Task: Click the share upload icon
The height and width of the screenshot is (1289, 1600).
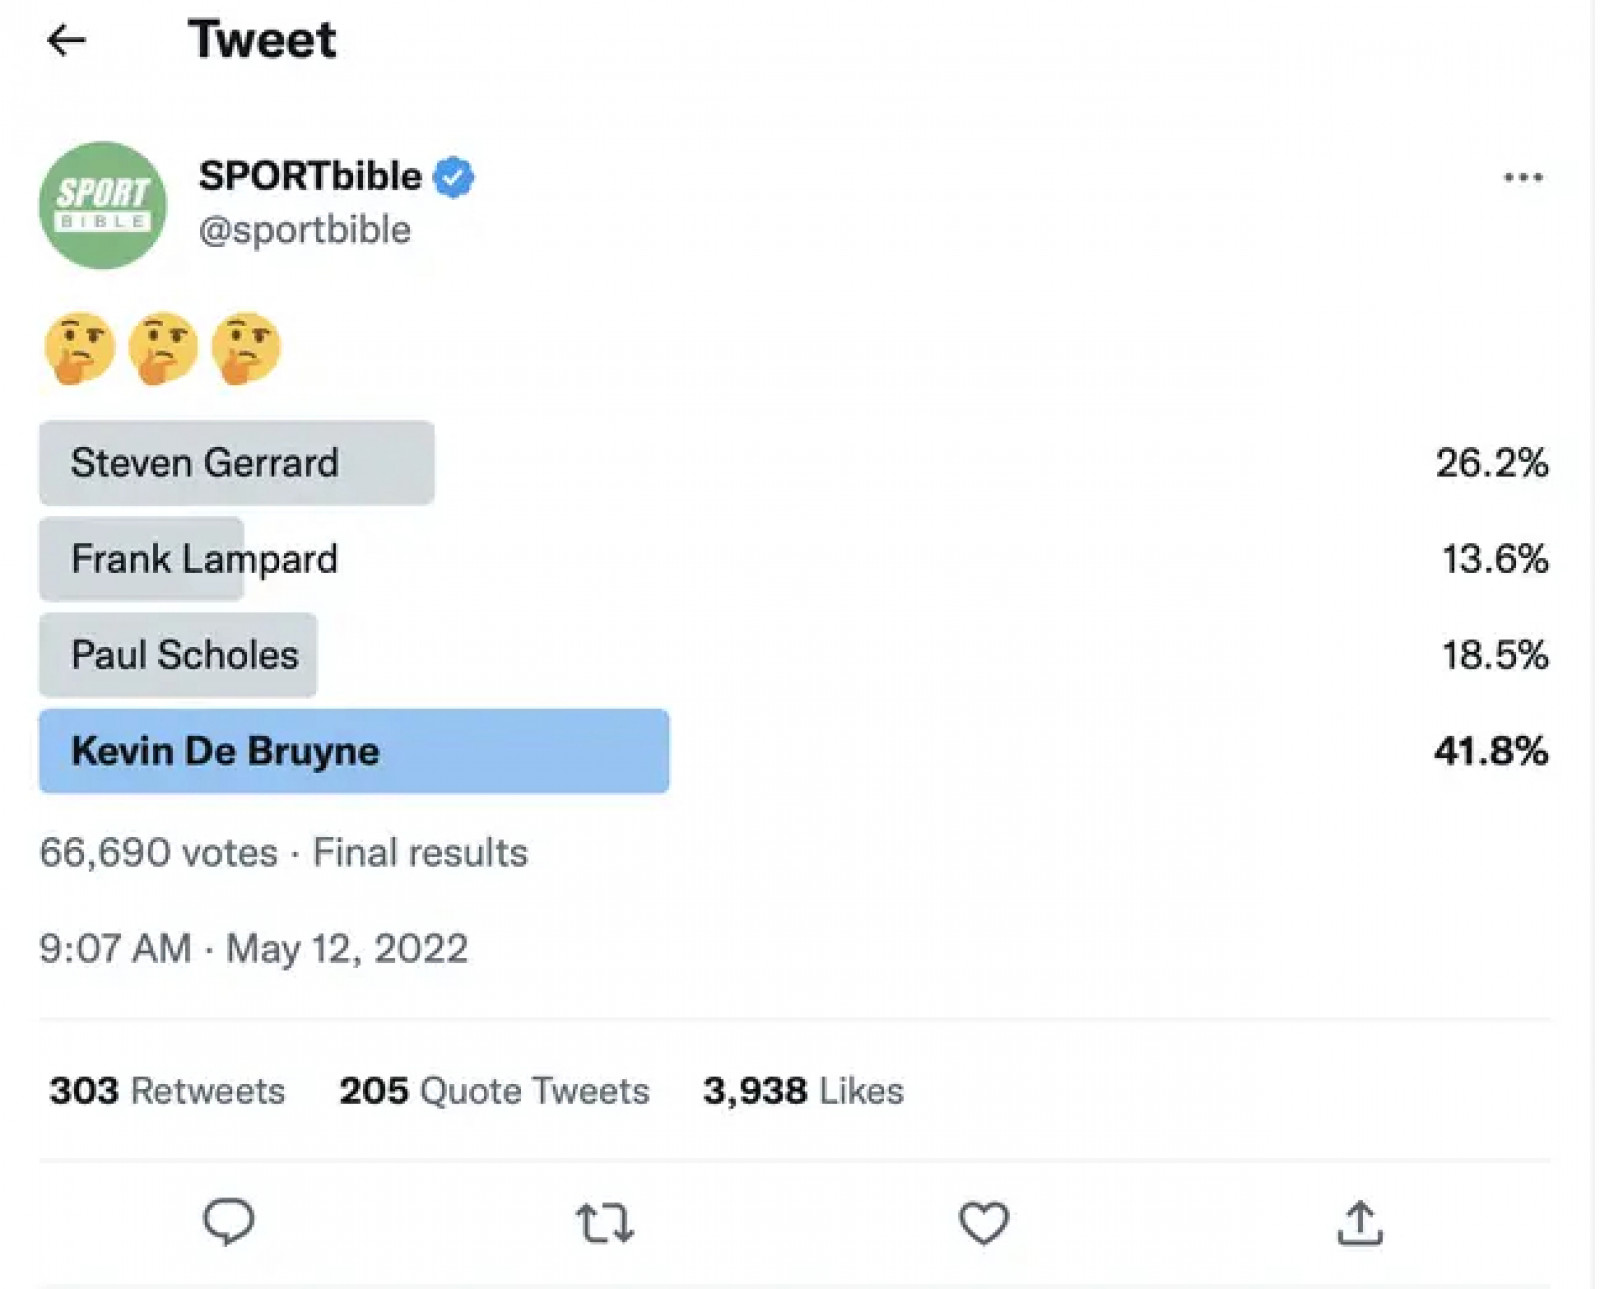Action: pyautogui.click(x=1360, y=1223)
